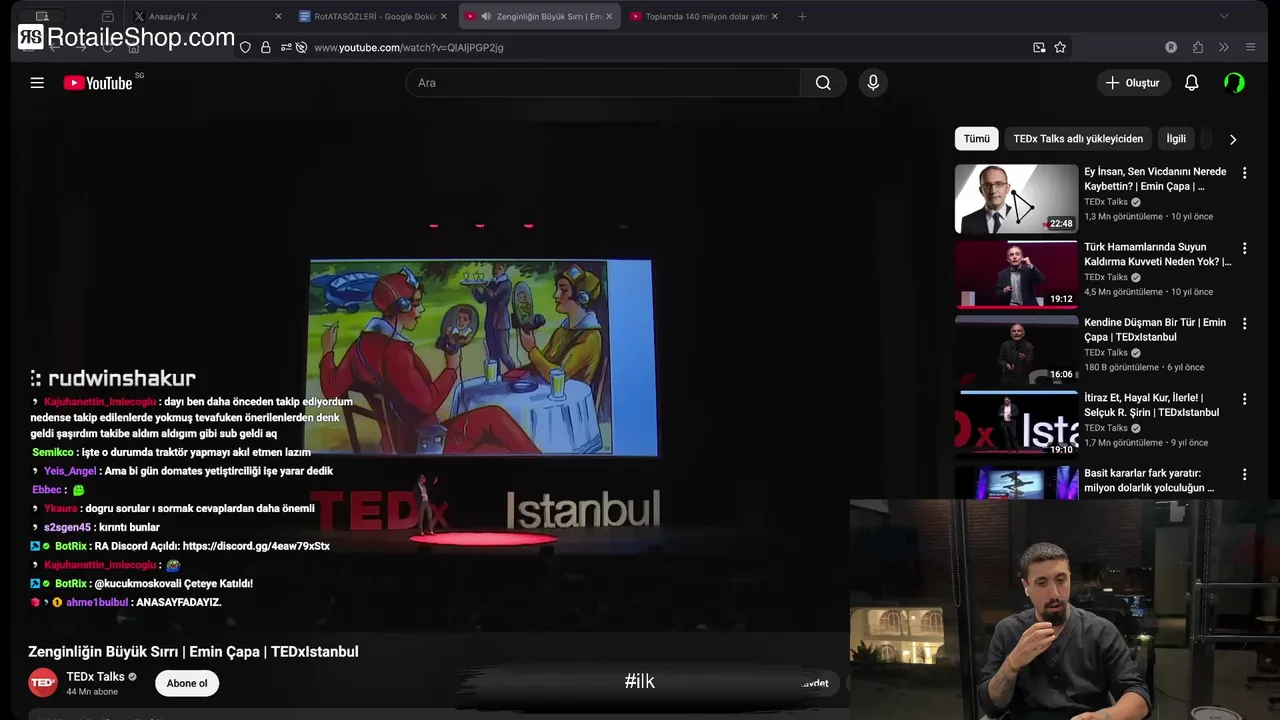The image size is (1280, 720).
Task: Click username Kajuhanettin_imlecoglu in the first chat message
Action: point(100,402)
